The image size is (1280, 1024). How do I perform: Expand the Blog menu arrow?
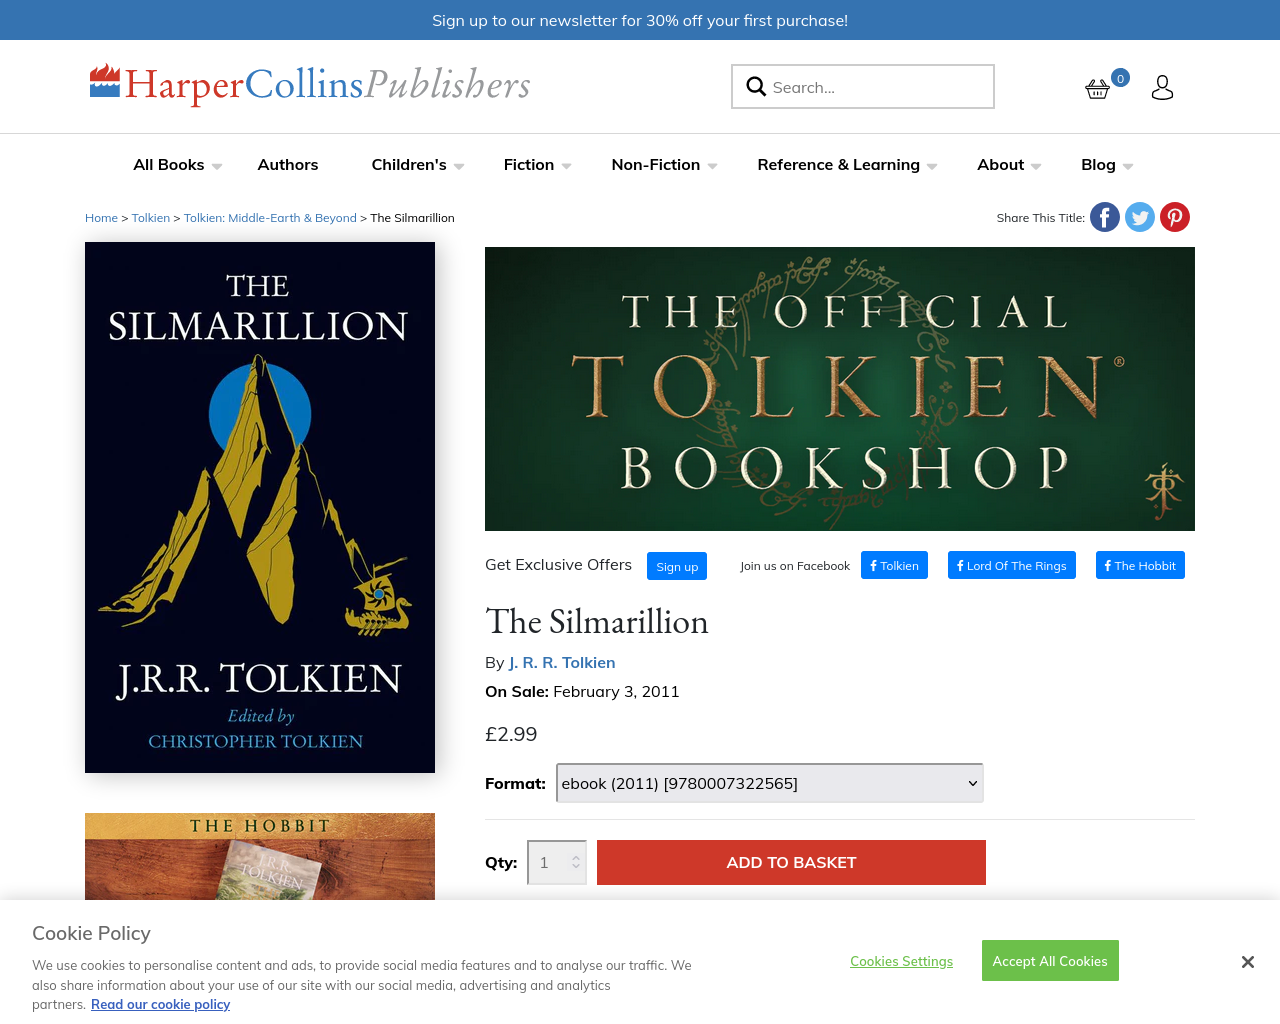1128,166
